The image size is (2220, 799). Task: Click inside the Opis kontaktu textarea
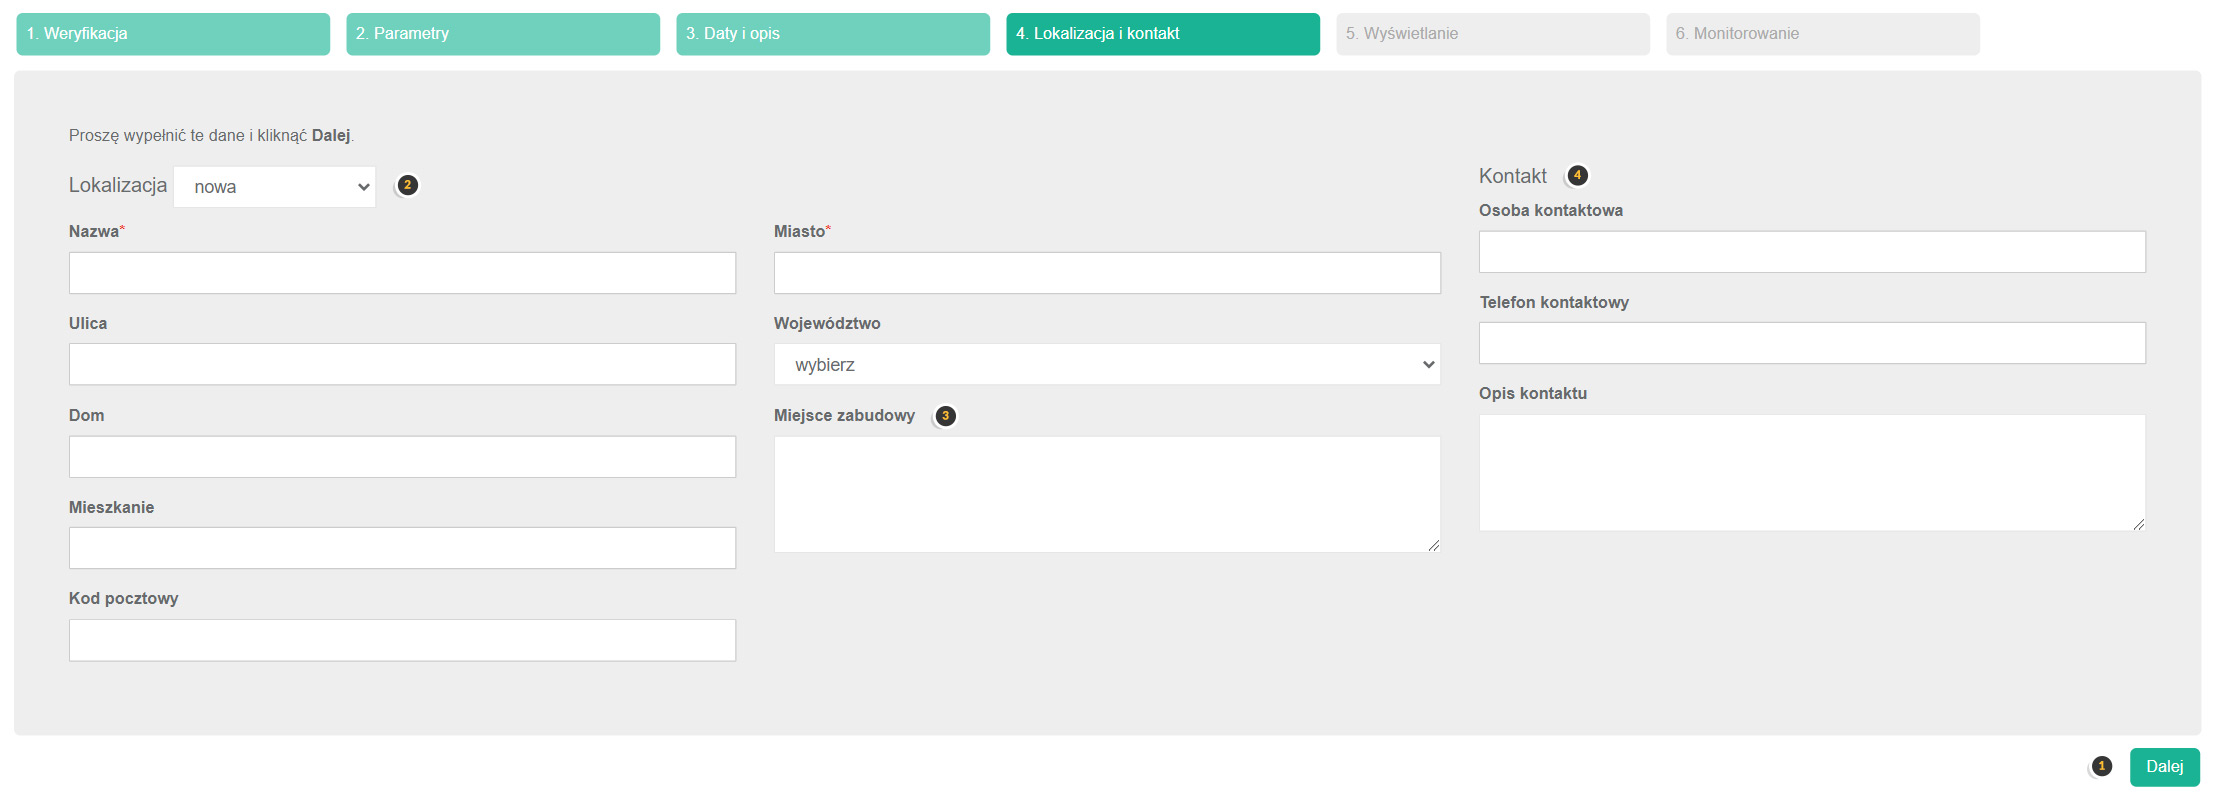pos(1812,472)
